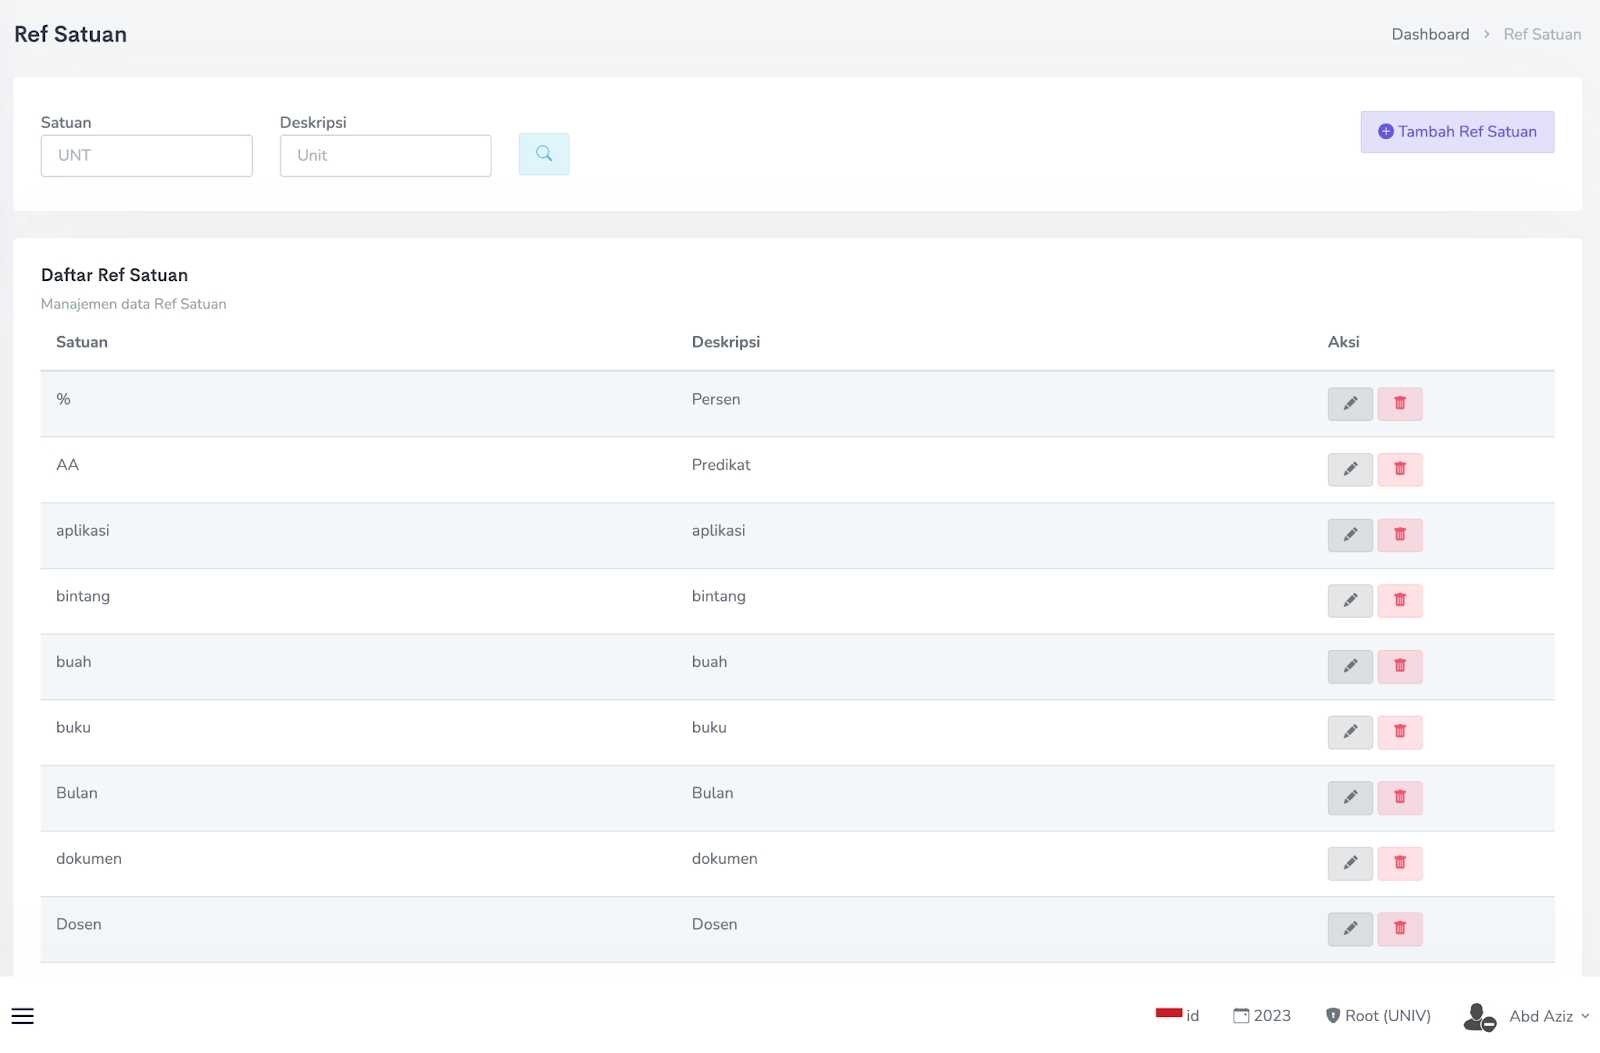
Task: Edit the dokumen row pencil icon
Action: tap(1349, 863)
